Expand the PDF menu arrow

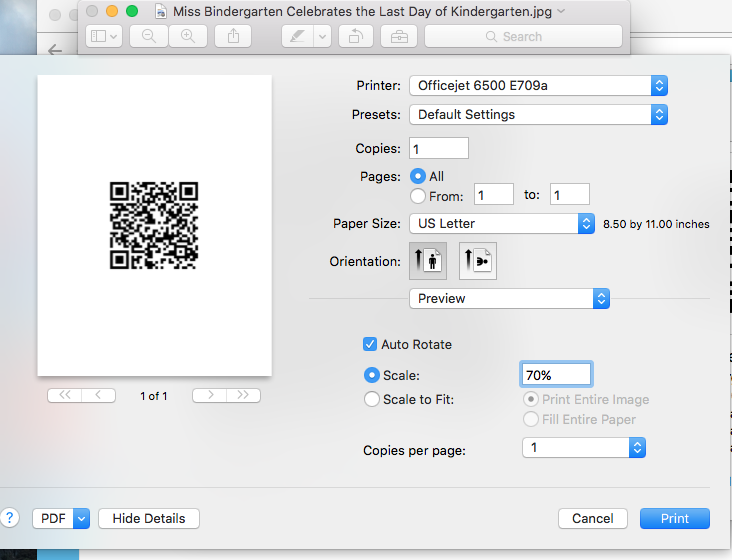click(x=81, y=518)
